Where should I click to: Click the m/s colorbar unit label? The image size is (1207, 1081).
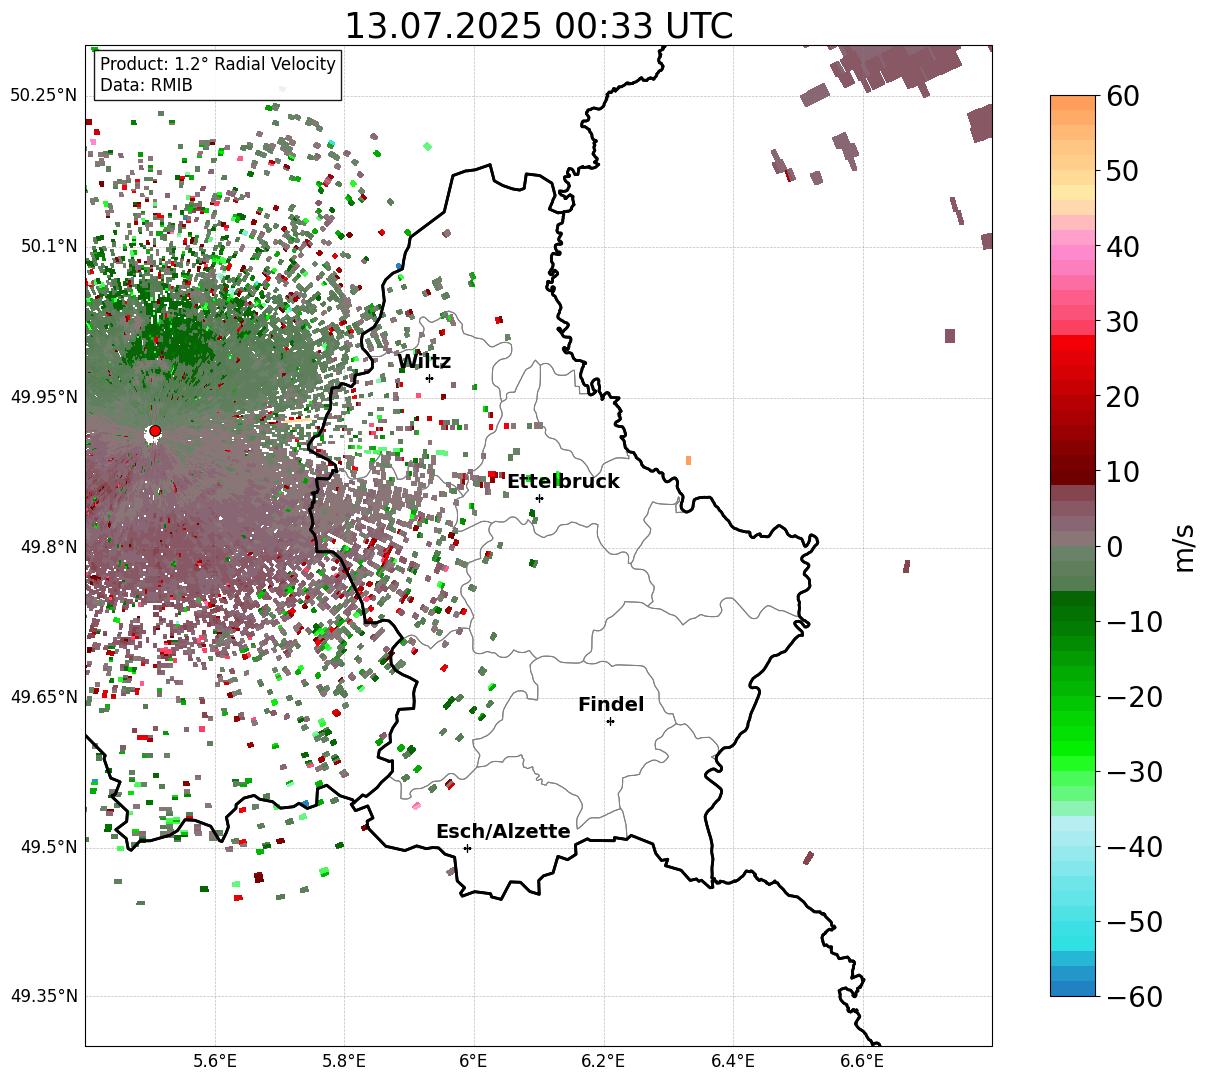point(1185,546)
